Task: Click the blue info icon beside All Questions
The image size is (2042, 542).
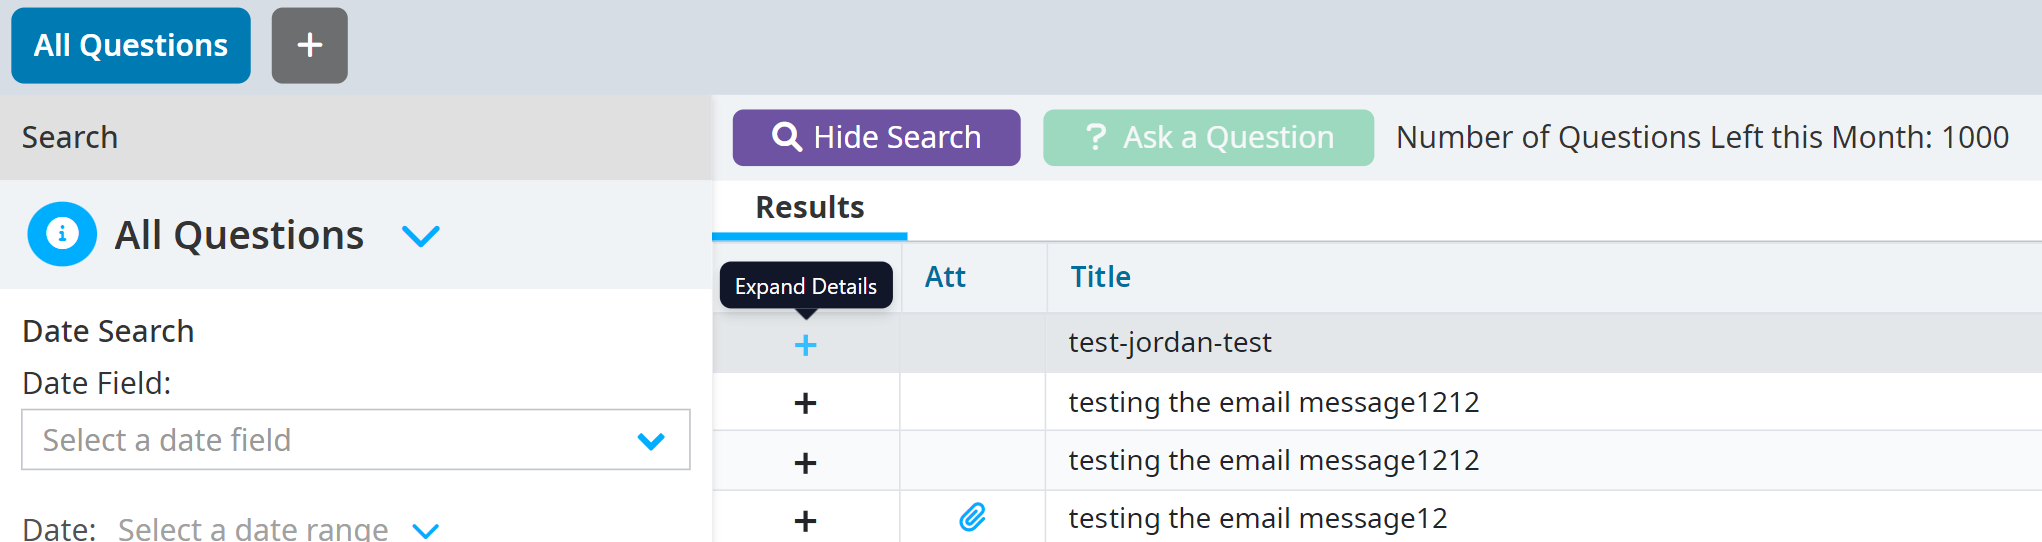Action: pos(62,234)
